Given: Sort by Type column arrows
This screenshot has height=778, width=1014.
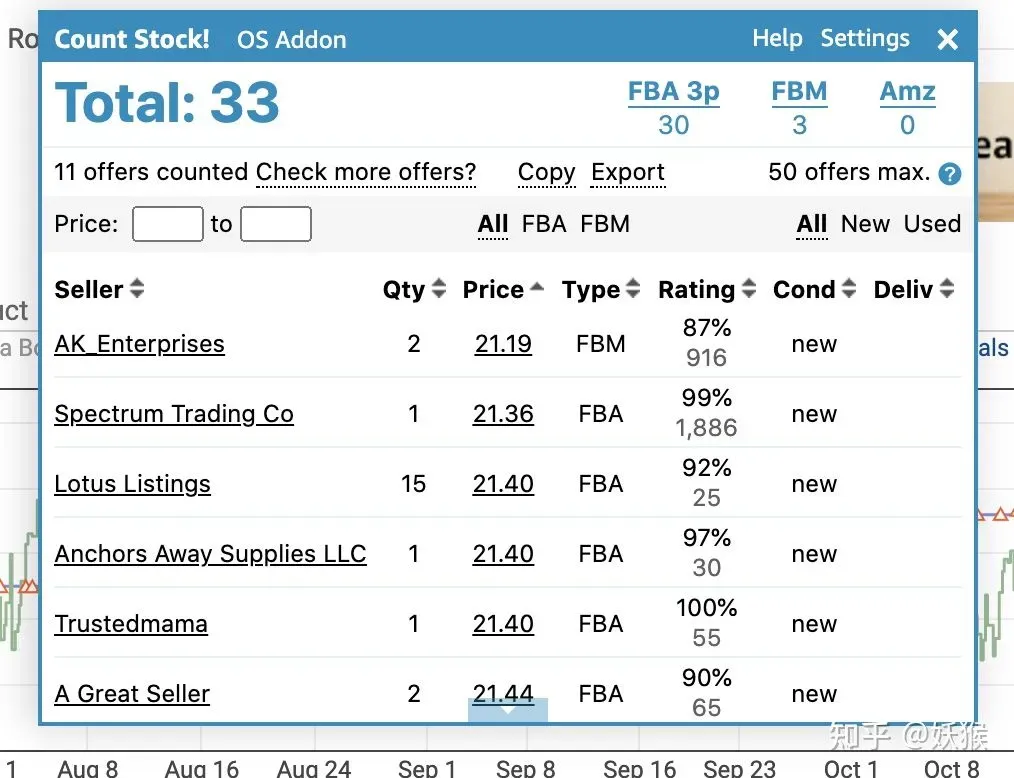Looking at the screenshot, I should point(632,288).
